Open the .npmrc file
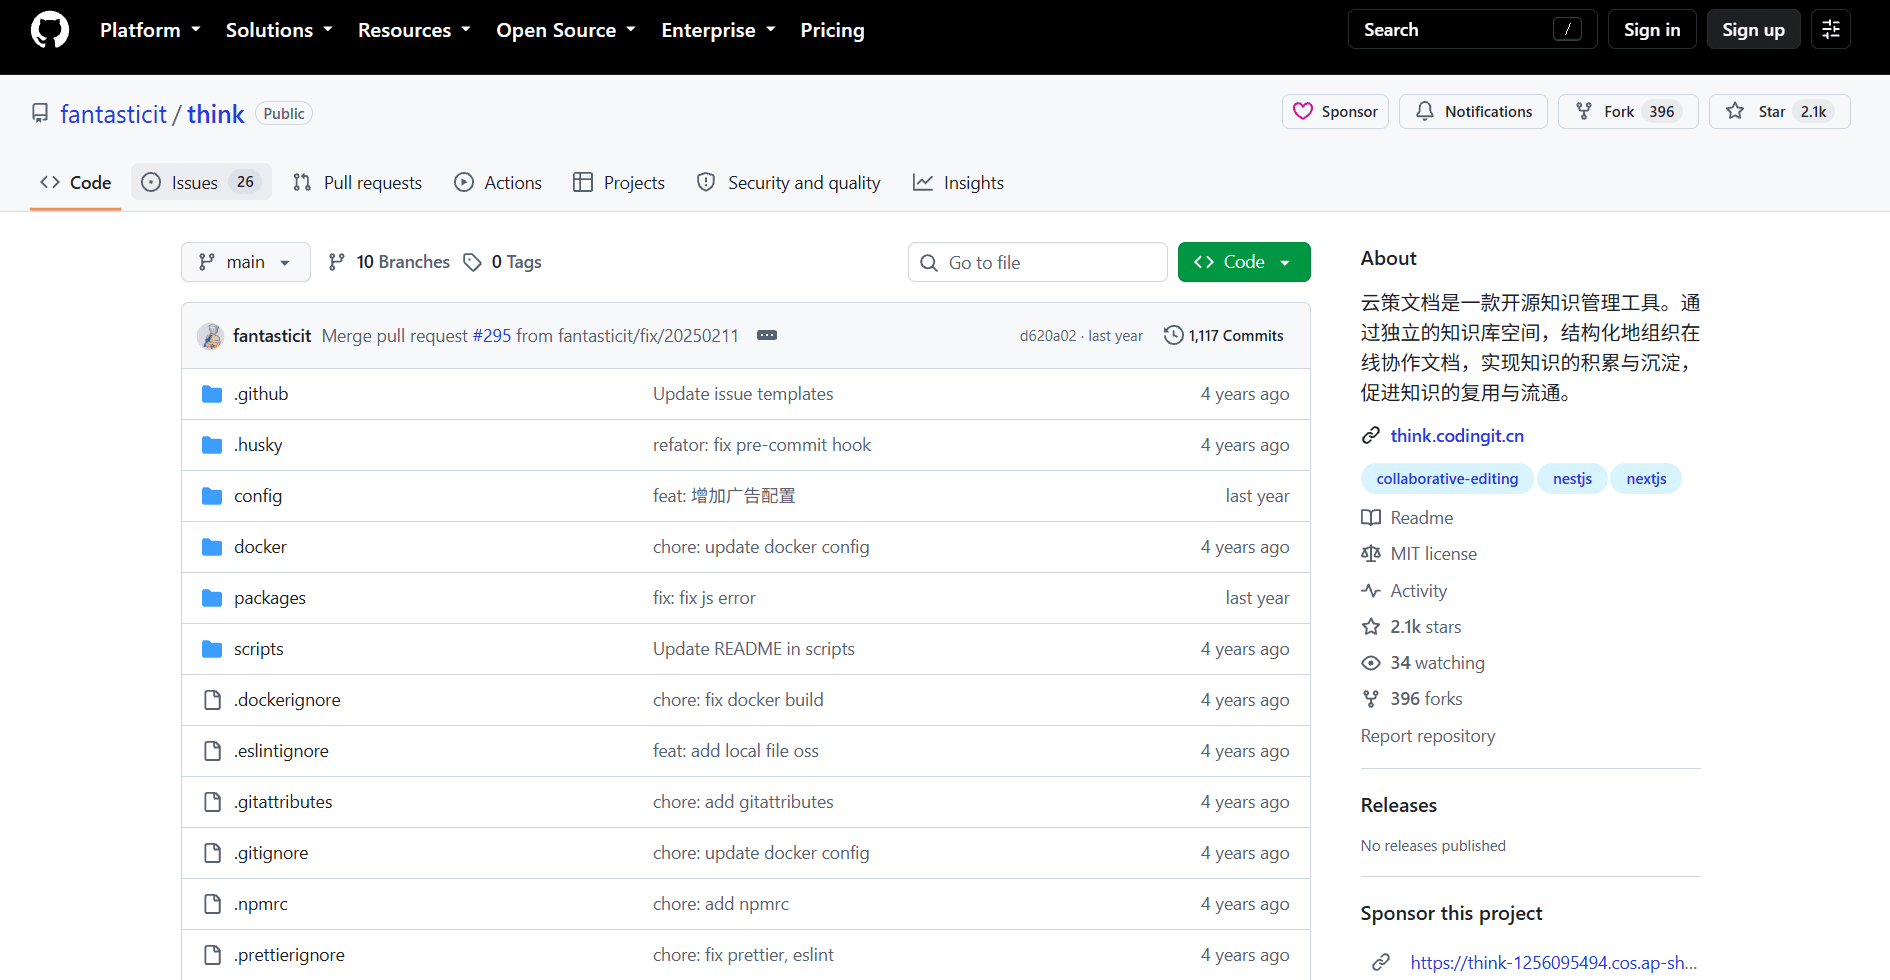 [261, 904]
